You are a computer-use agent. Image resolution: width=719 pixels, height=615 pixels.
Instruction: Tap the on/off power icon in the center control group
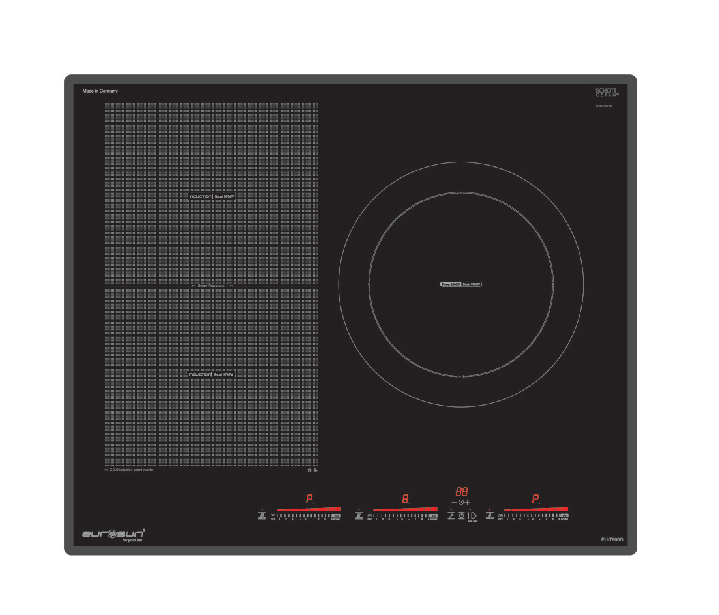click(472, 516)
